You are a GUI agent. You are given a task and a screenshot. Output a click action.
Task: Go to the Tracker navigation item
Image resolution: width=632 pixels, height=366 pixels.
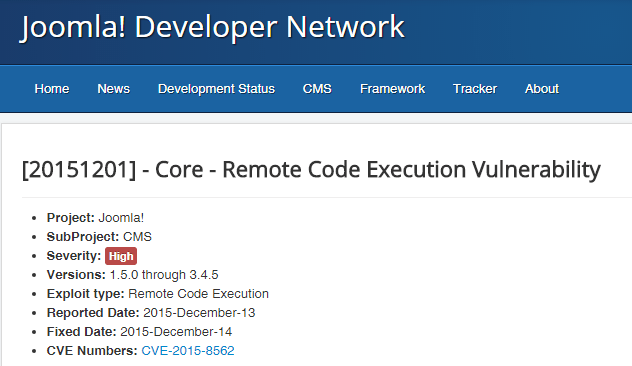click(475, 89)
